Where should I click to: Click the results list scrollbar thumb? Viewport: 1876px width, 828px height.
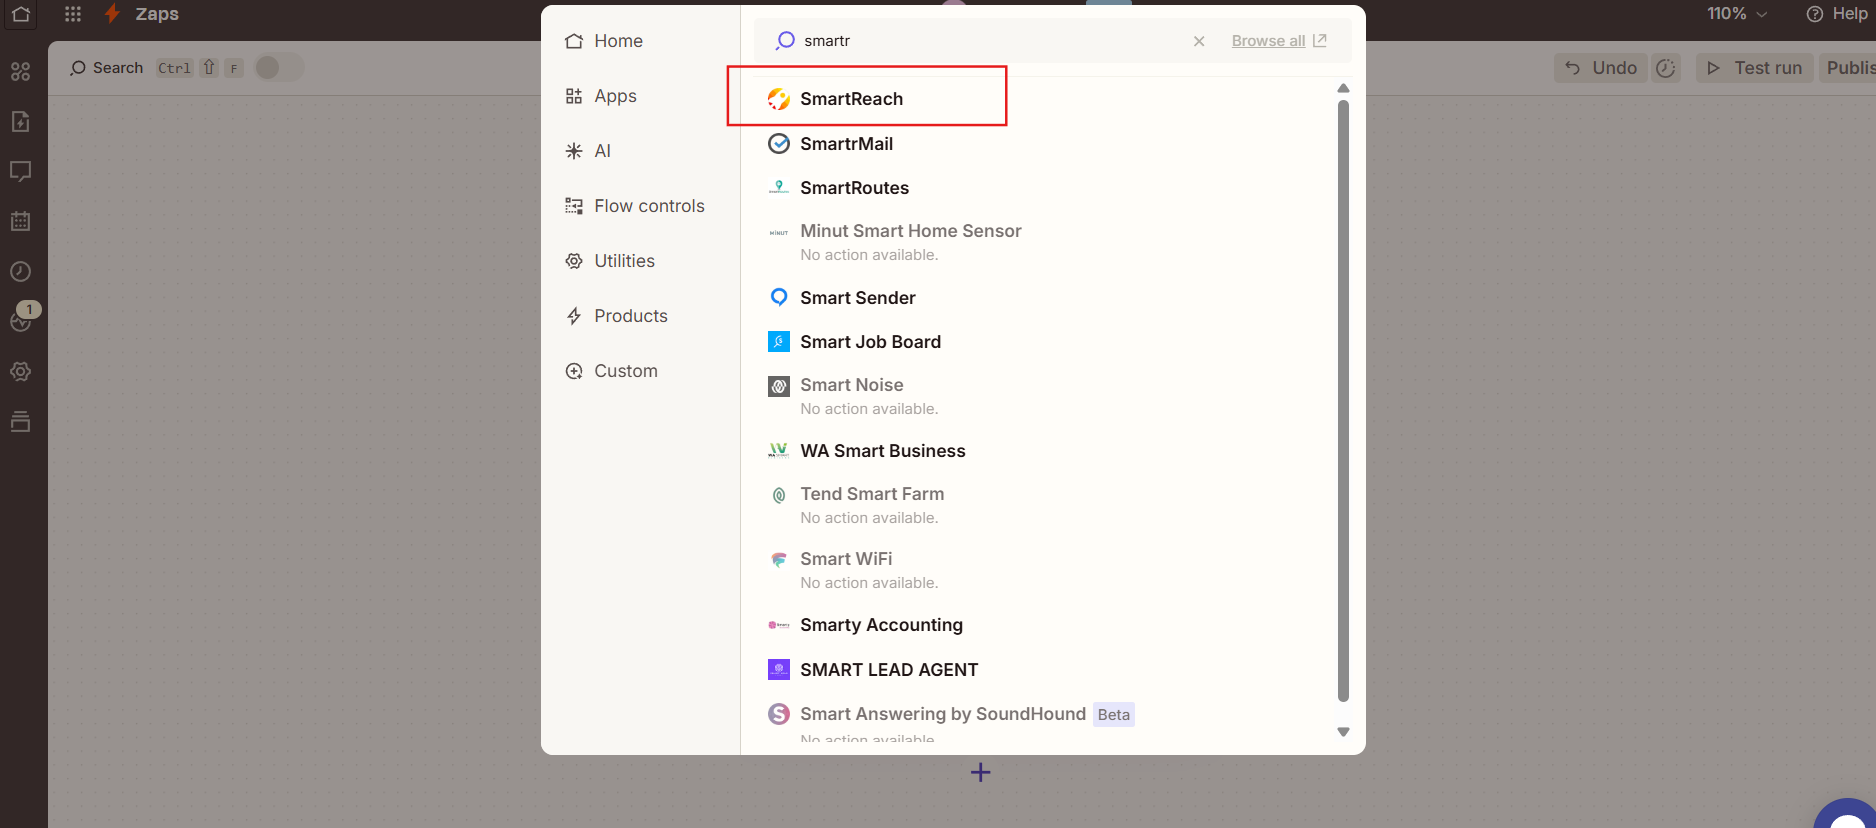click(1343, 400)
